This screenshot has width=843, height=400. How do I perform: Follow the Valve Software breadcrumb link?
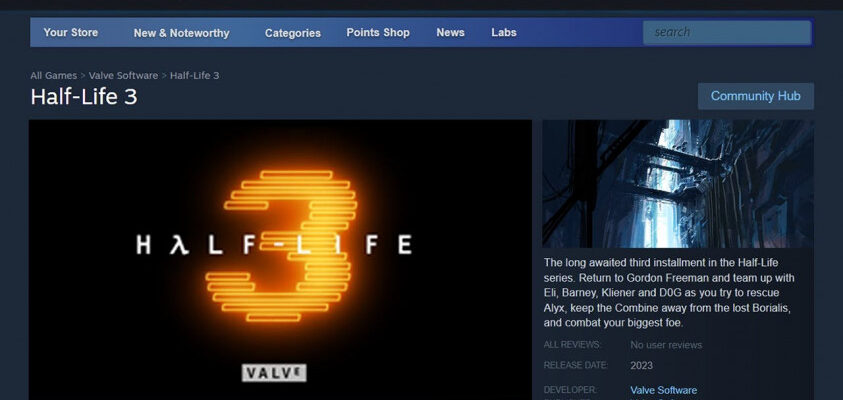pos(123,75)
